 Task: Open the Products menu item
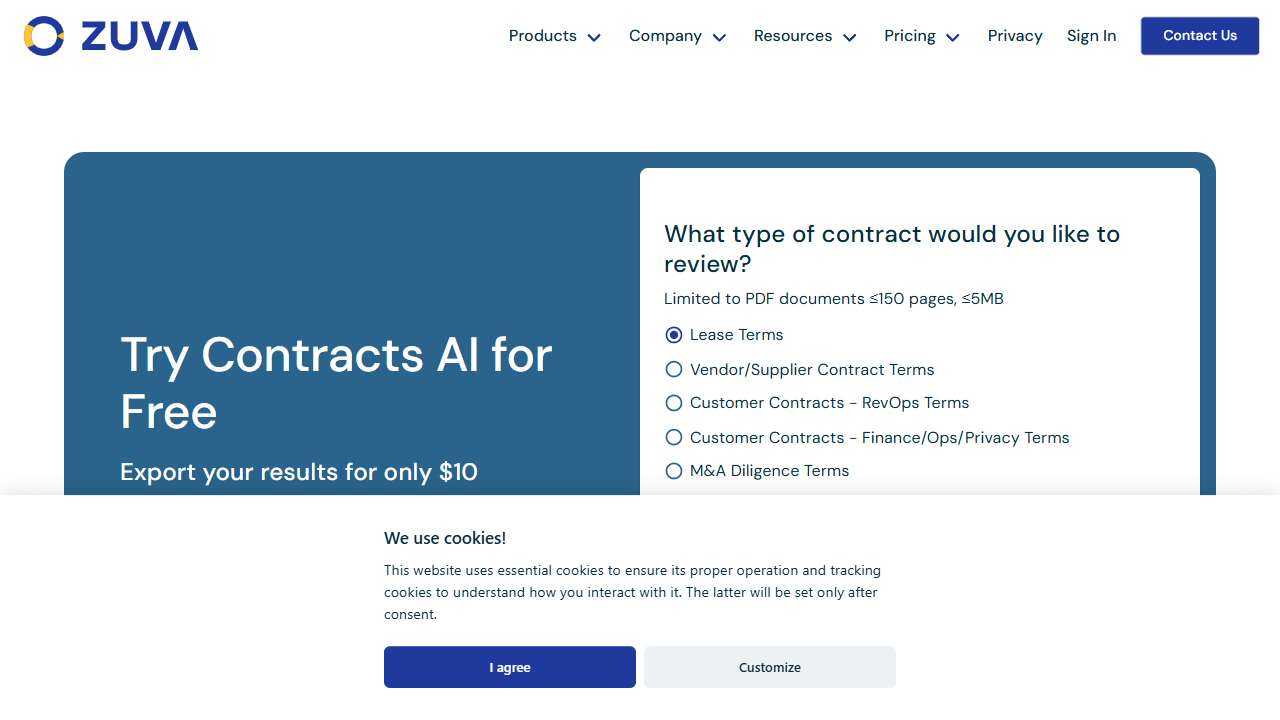[x=542, y=36]
